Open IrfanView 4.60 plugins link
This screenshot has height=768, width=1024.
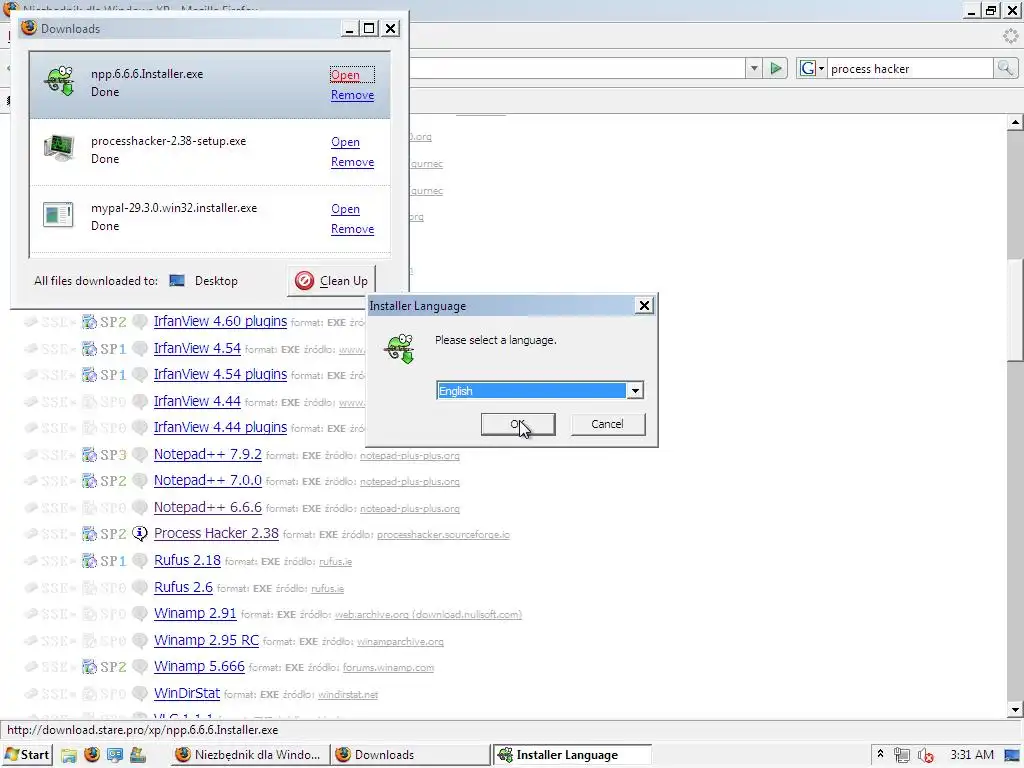[220, 321]
